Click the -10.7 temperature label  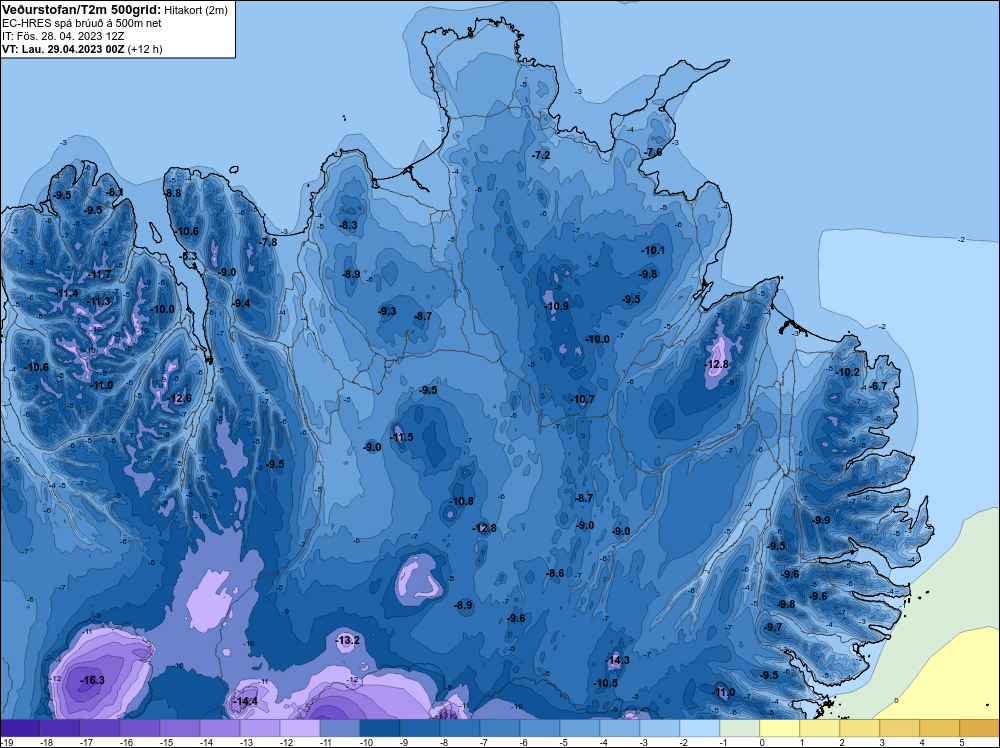582,400
